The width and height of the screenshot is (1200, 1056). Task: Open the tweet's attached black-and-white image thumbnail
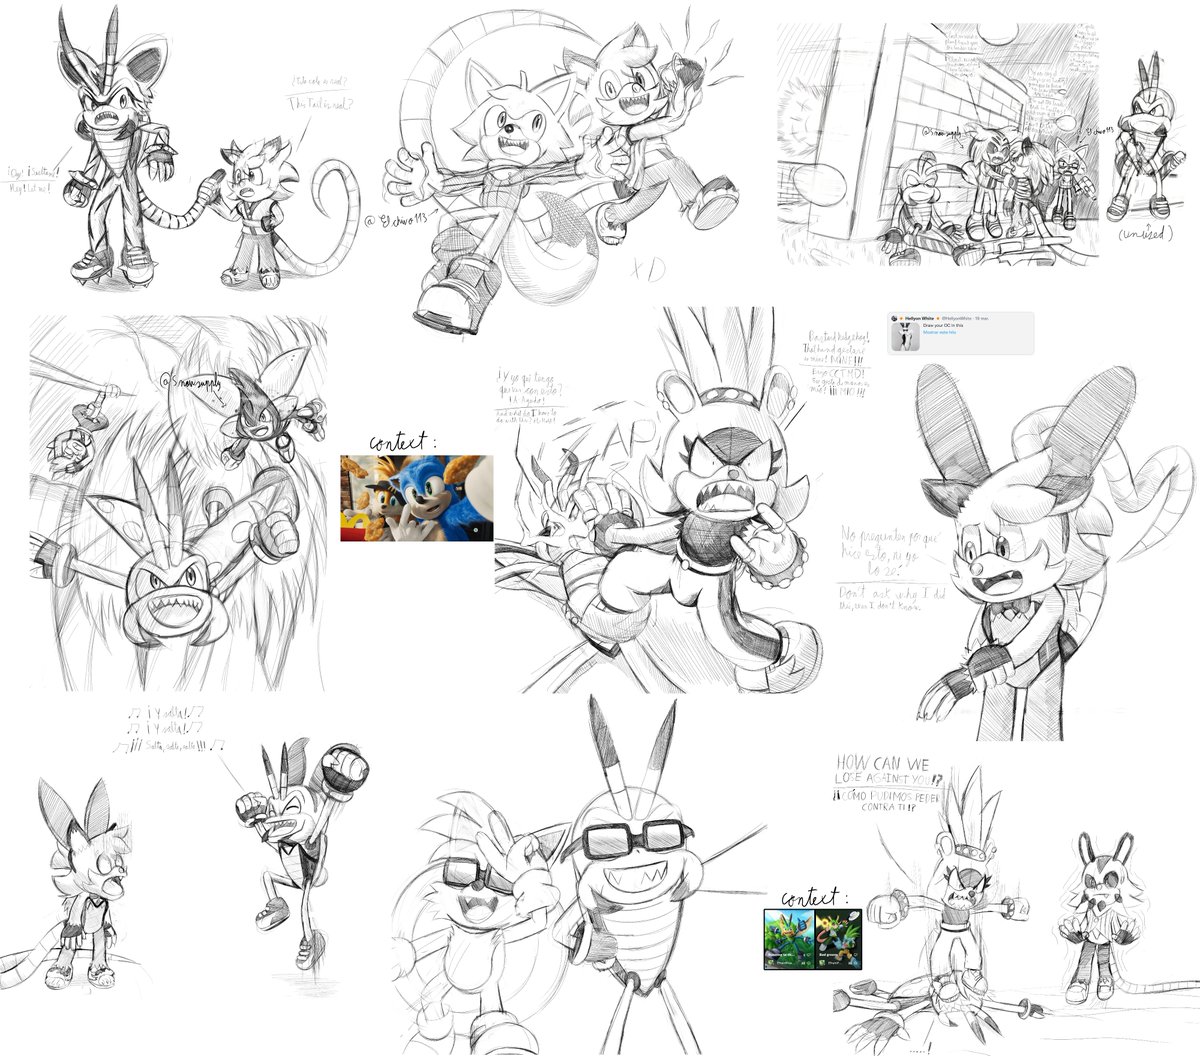tap(905, 337)
